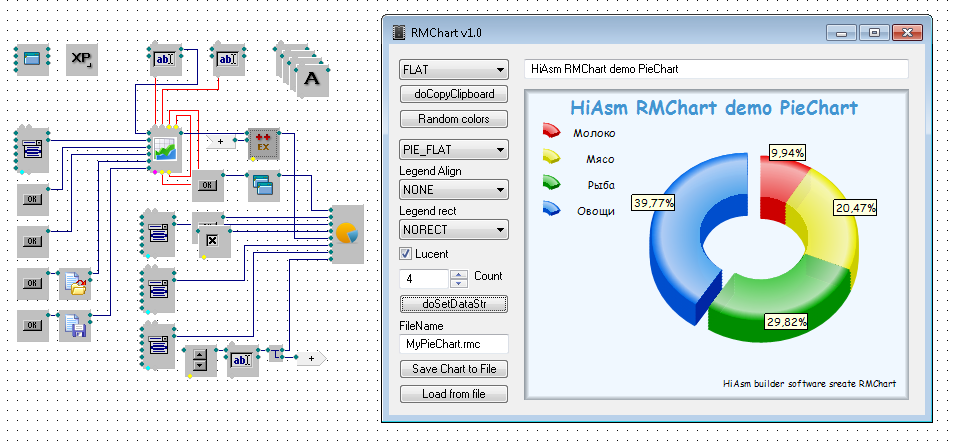Select the XP manifest component

pos(83,61)
